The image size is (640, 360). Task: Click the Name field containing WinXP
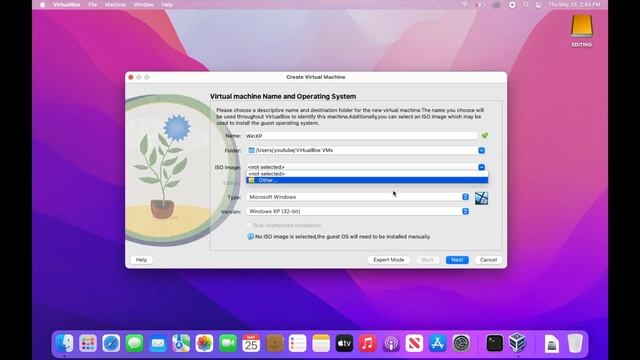361,136
